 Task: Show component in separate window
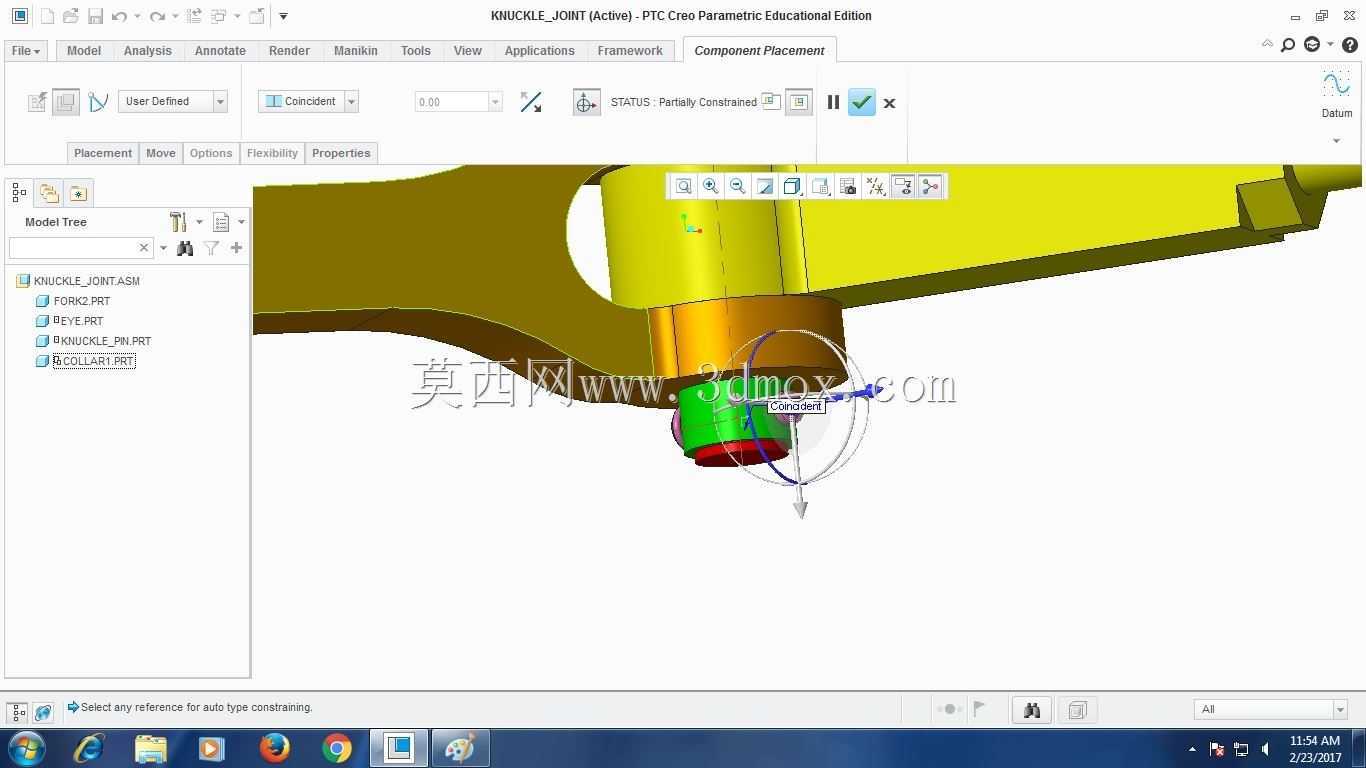pyautogui.click(x=771, y=101)
